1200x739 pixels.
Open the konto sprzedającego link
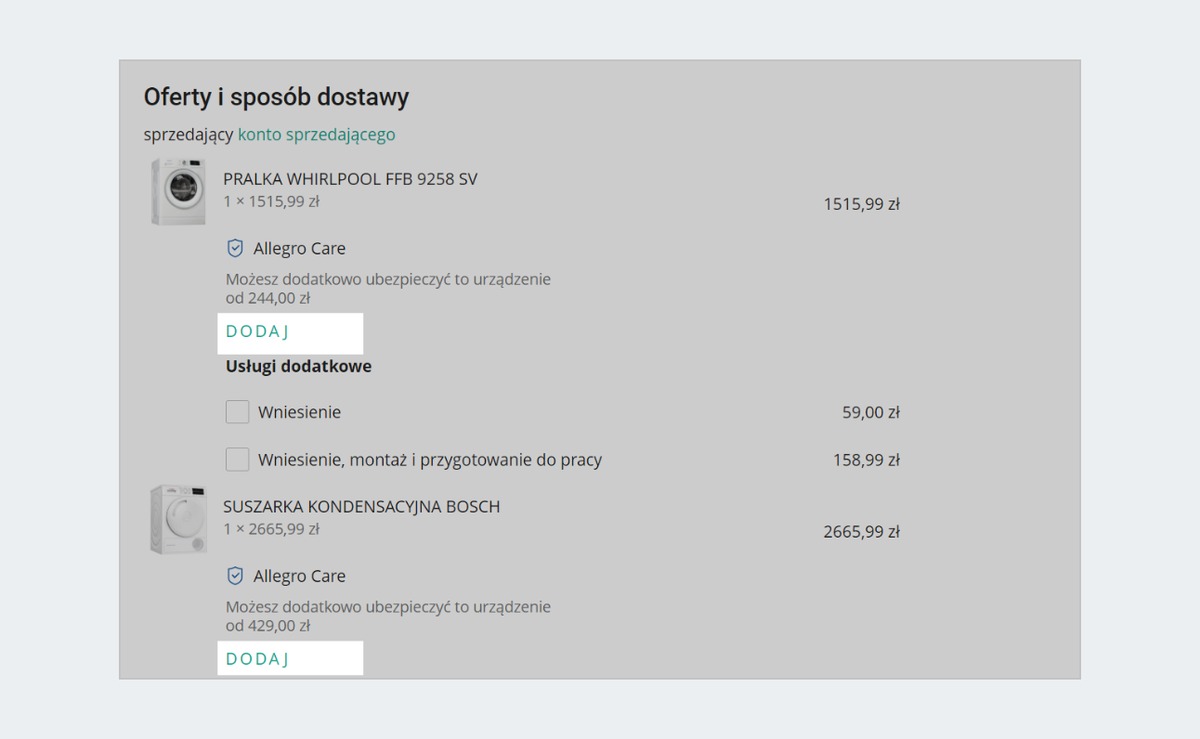pos(315,133)
